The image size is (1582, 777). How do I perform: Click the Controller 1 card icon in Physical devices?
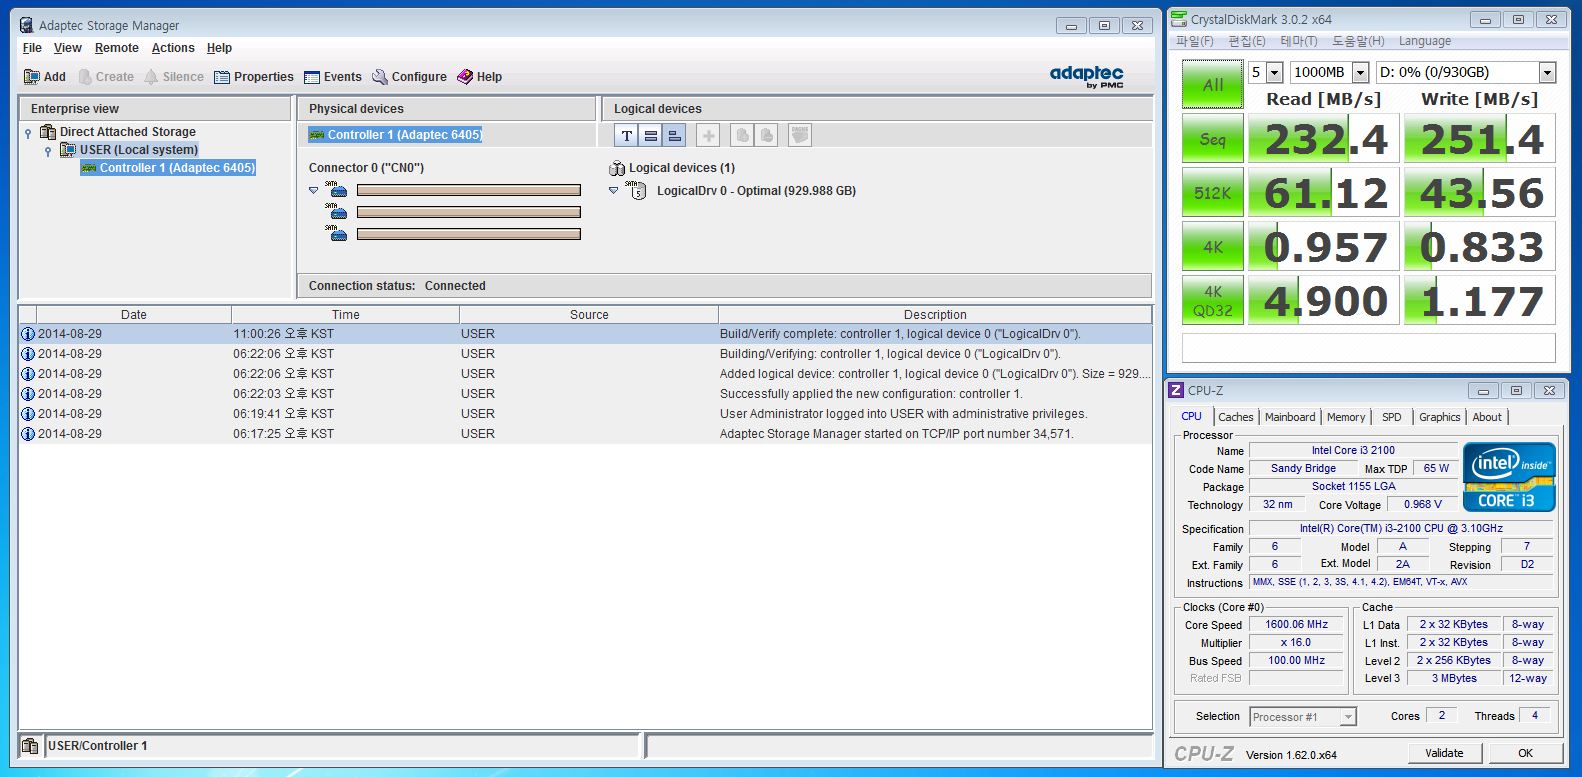(316, 135)
